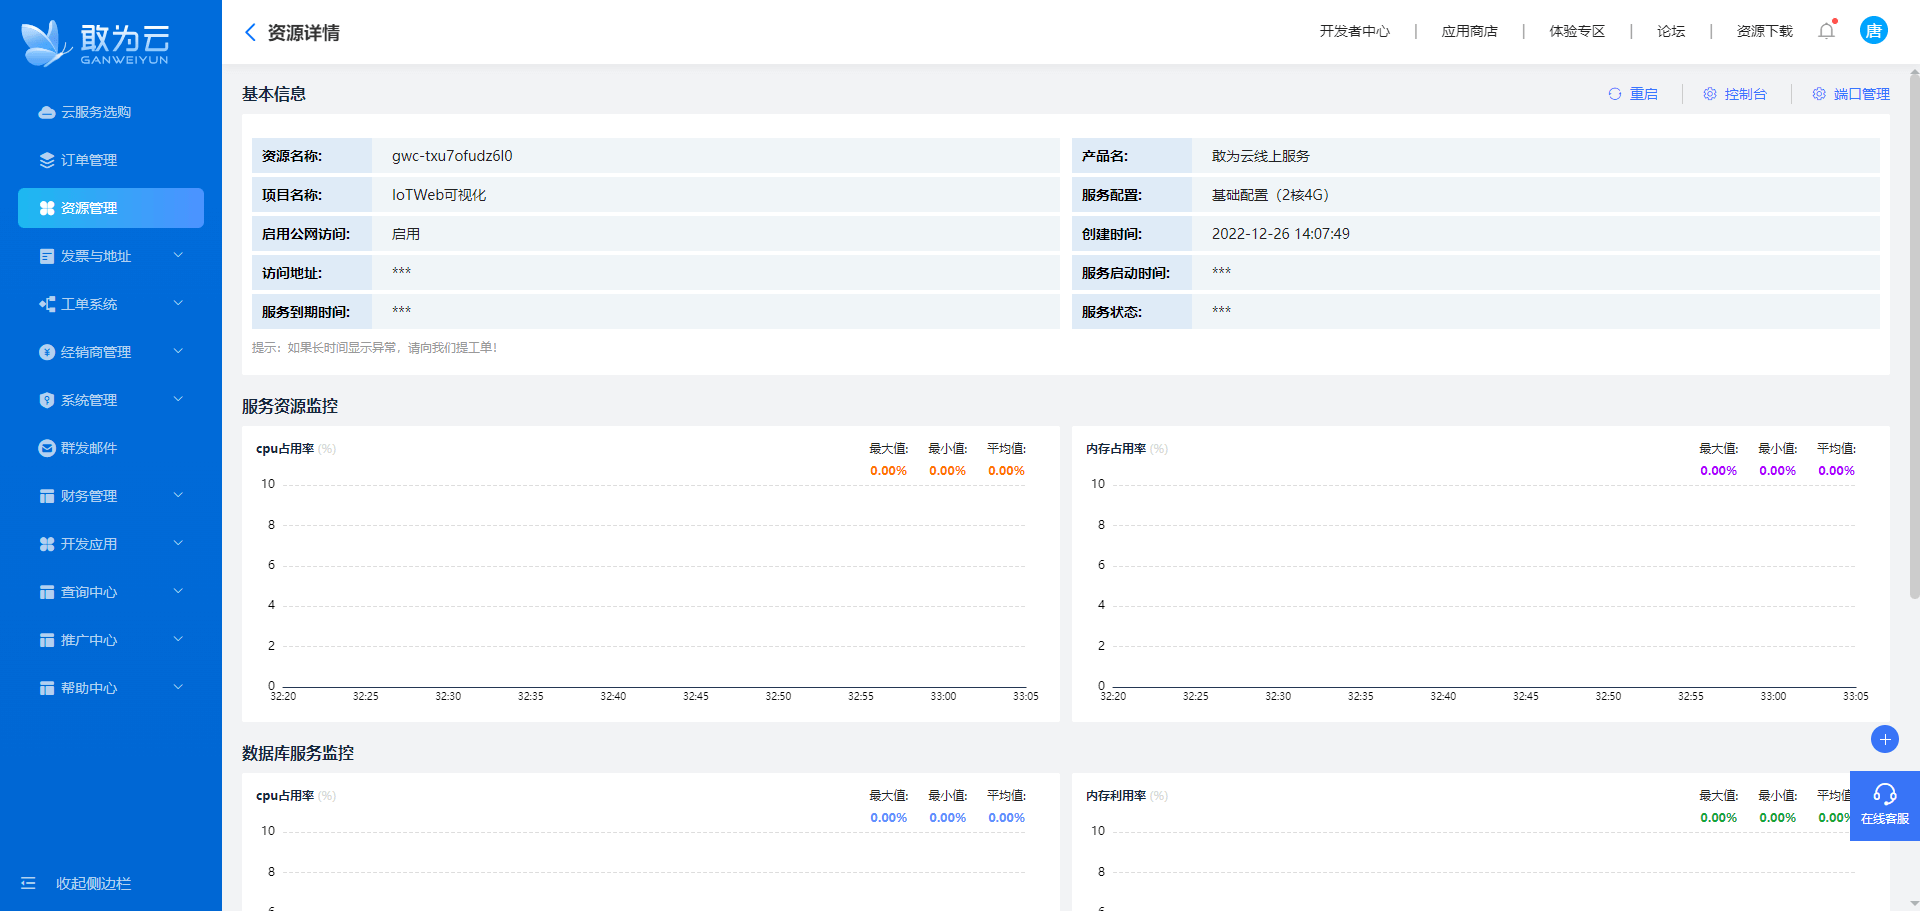Click the page vertical scrollbar

(1914, 330)
